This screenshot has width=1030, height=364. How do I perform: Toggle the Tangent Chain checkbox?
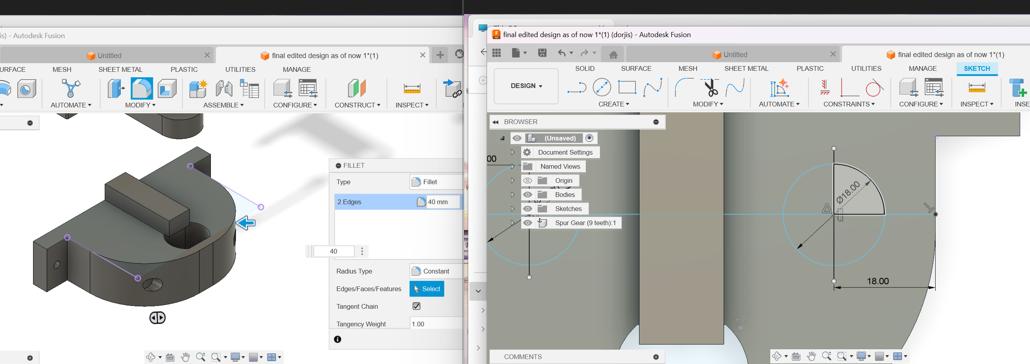point(416,306)
